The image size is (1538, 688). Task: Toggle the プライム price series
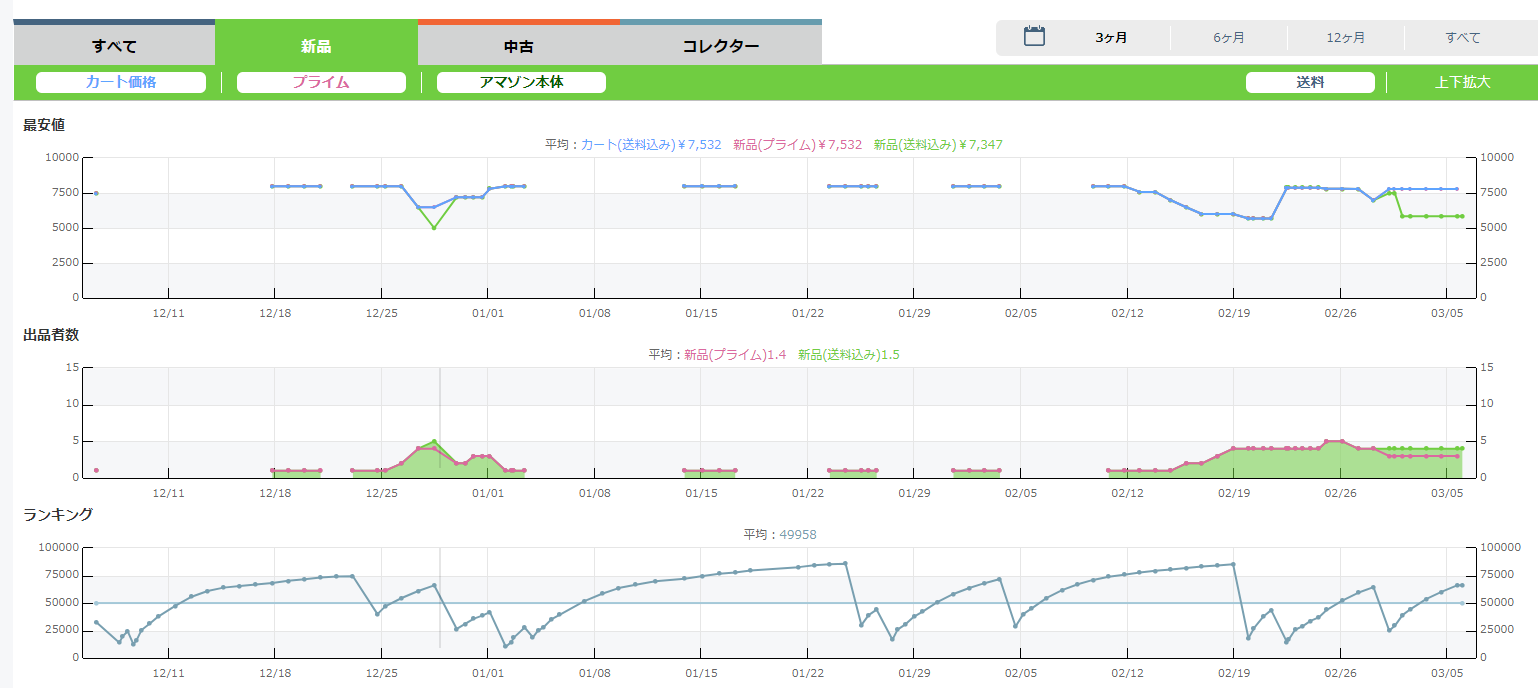321,82
